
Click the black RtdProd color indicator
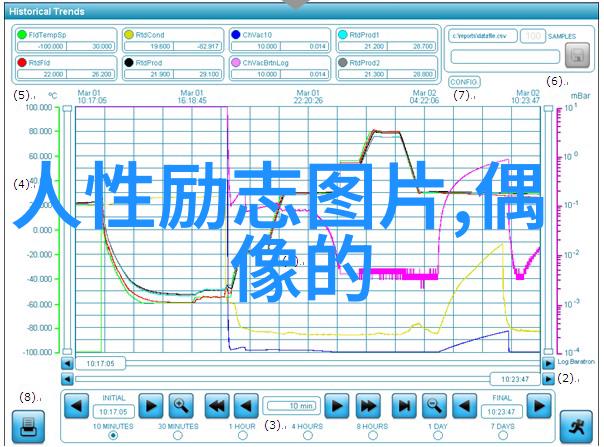point(129,62)
